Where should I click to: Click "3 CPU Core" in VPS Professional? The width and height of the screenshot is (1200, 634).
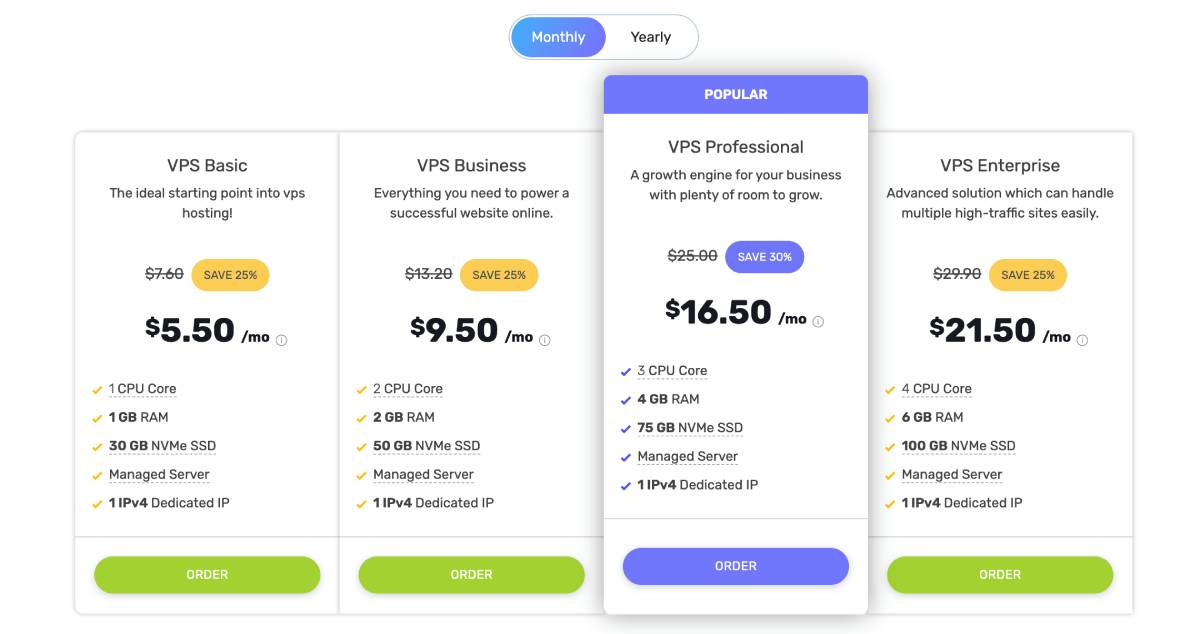point(672,371)
